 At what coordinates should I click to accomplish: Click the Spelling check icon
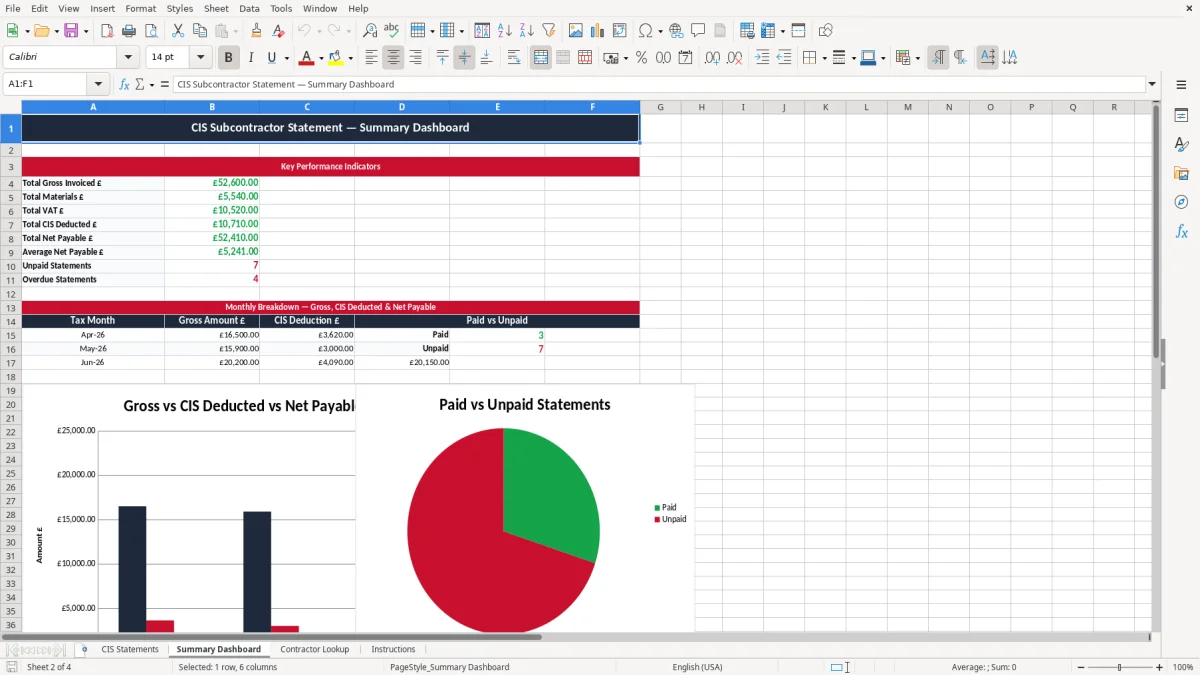click(x=392, y=31)
